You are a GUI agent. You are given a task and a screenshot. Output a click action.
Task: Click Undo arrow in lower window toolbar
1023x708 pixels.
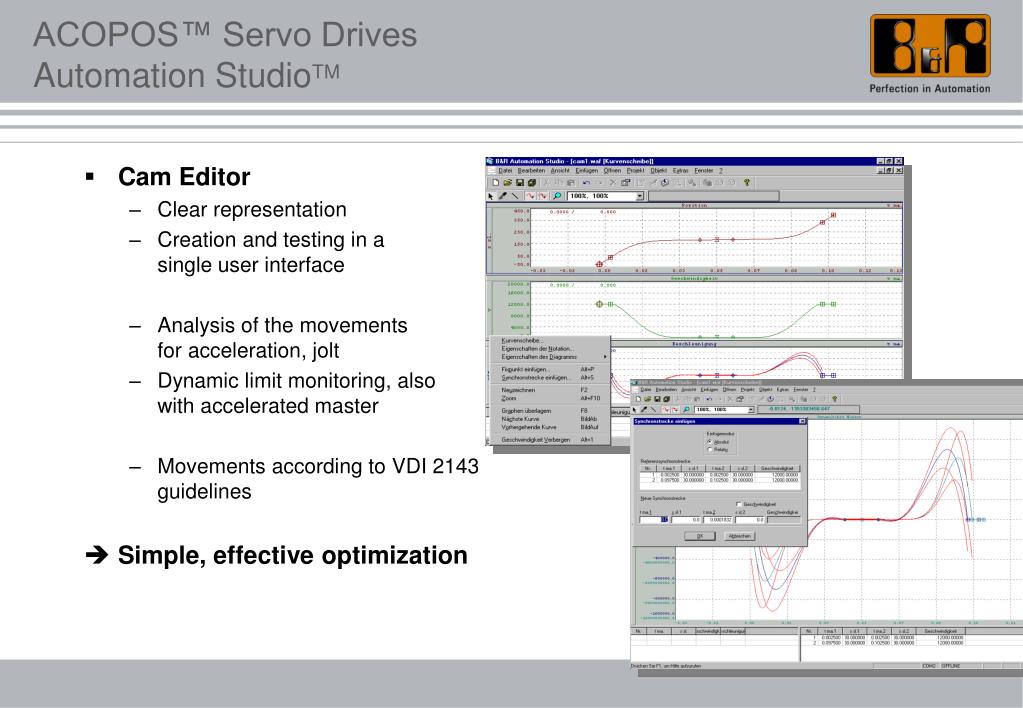709,399
